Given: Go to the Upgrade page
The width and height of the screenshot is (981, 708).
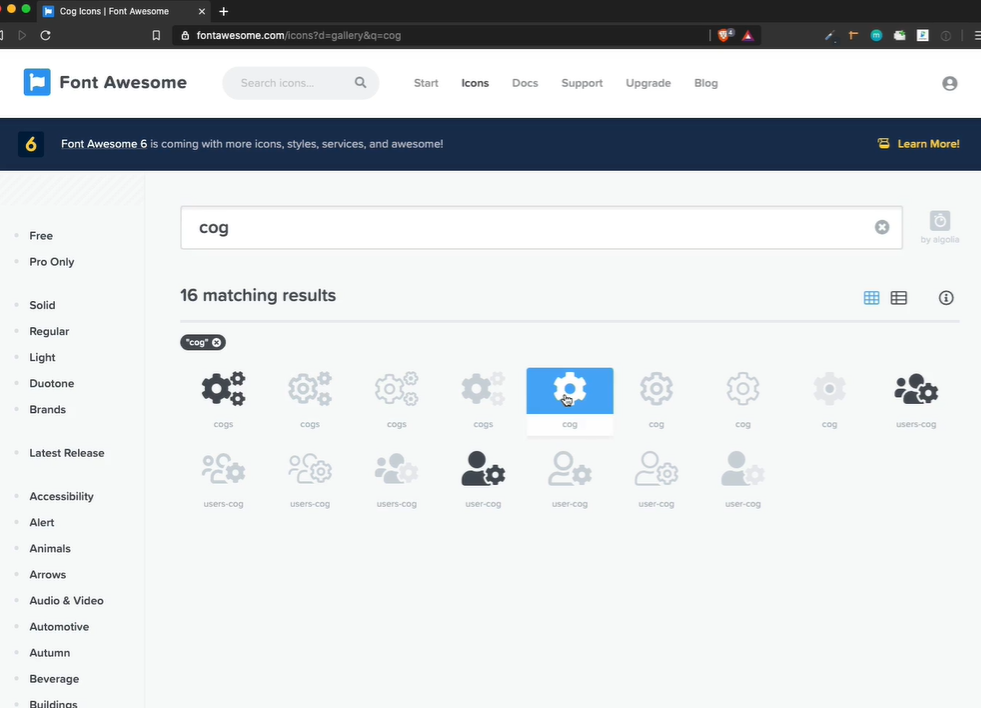Looking at the screenshot, I should [648, 83].
